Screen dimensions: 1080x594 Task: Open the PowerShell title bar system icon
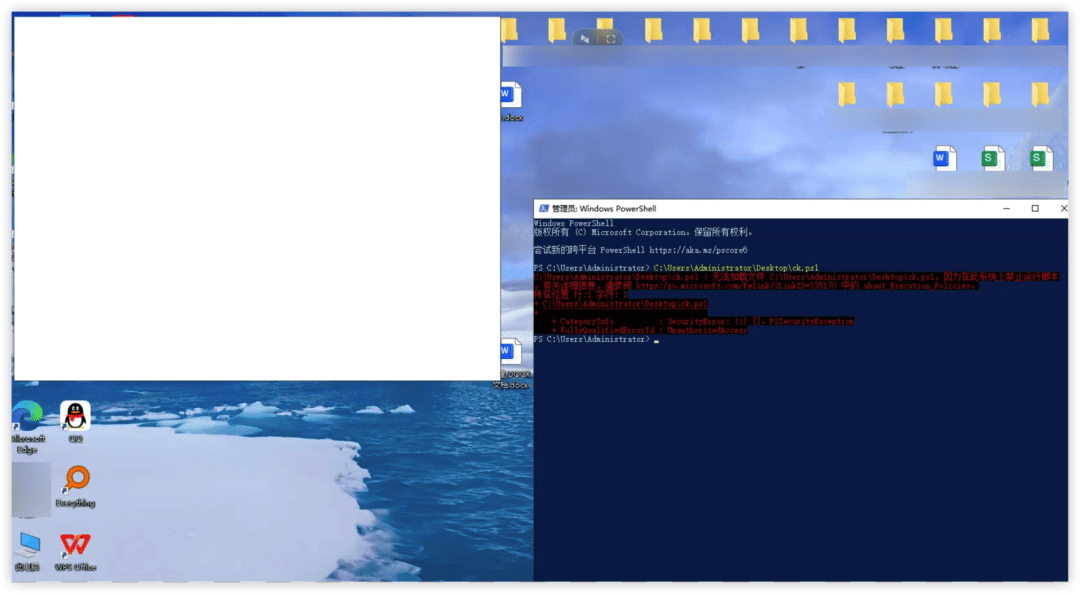pos(543,208)
